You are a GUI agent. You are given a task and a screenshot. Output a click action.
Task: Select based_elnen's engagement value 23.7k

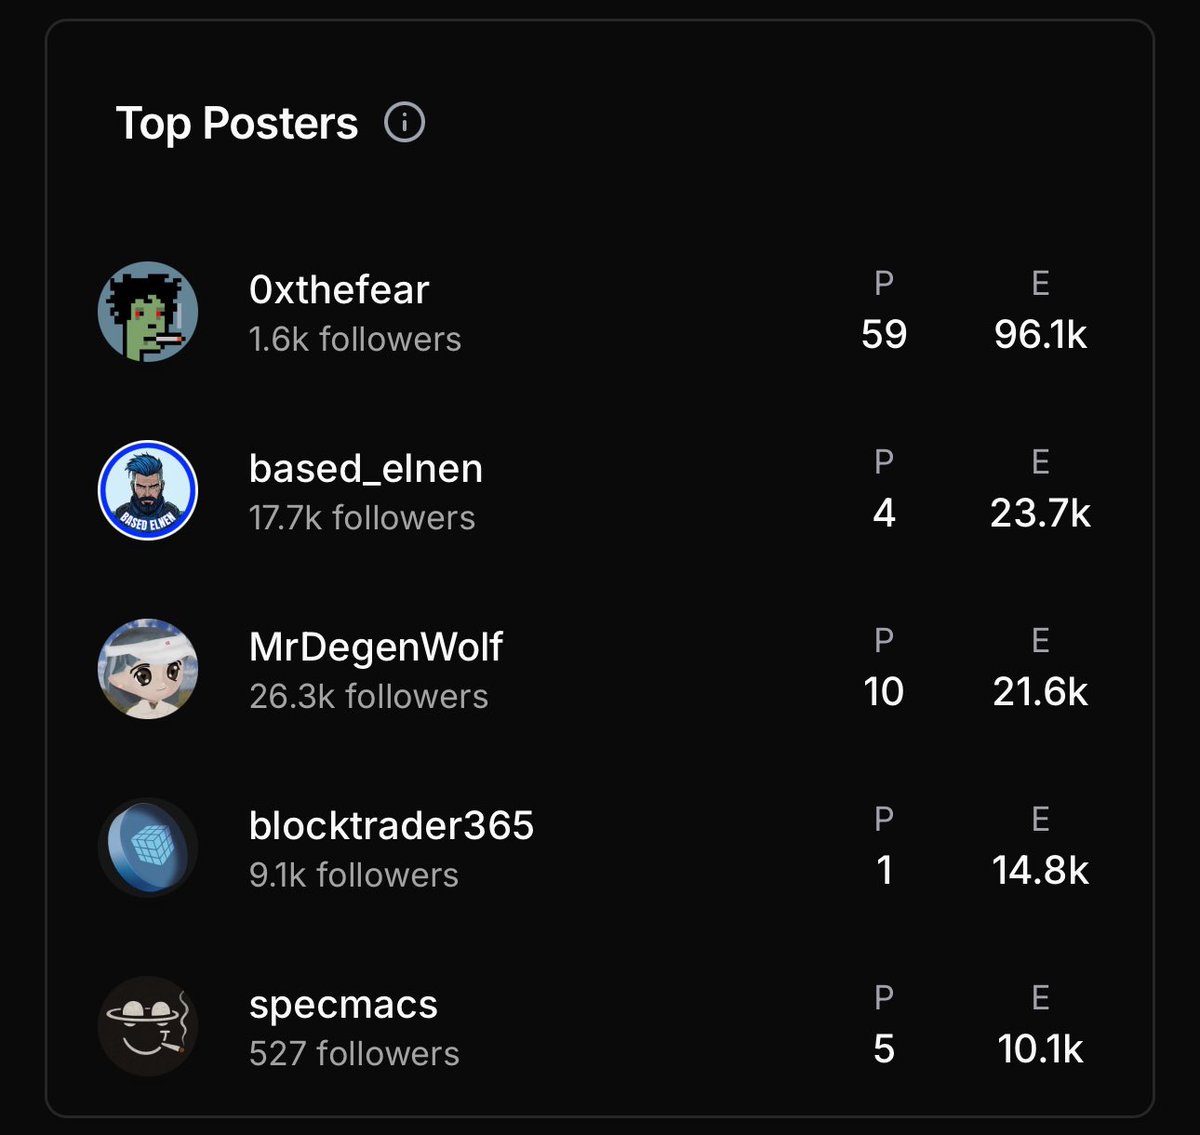1040,513
